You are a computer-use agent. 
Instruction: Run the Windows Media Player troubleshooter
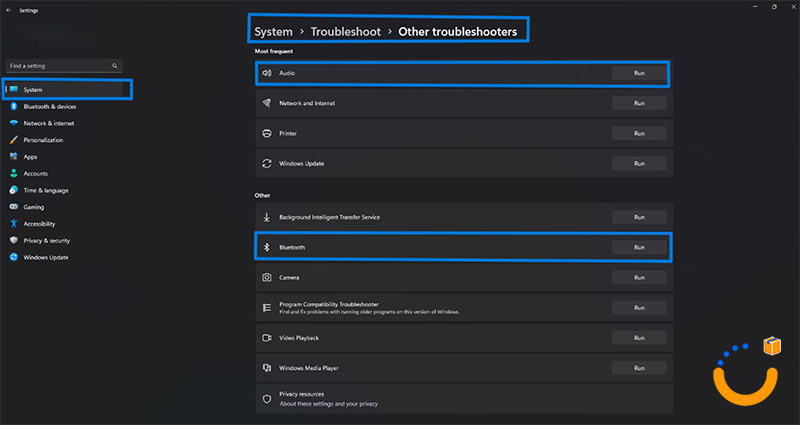click(x=639, y=368)
